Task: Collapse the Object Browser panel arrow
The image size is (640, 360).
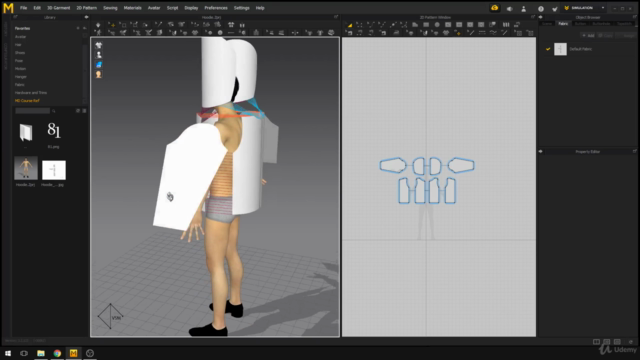Action: [x=541, y=17]
